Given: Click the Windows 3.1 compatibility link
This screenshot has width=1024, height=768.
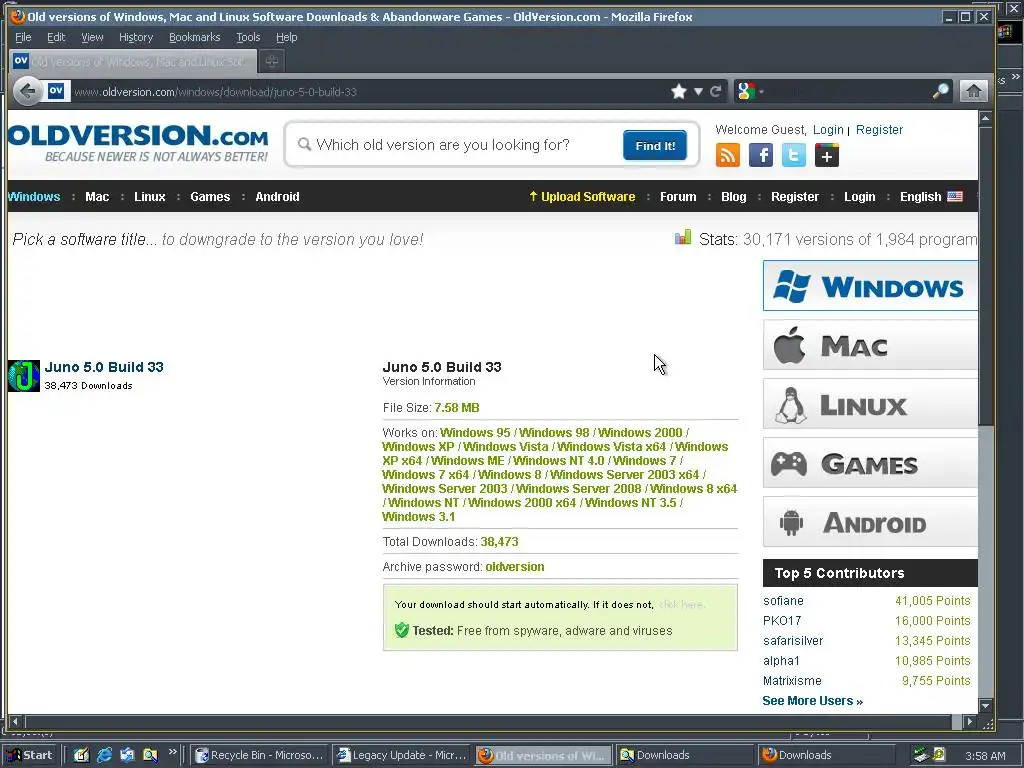Looking at the screenshot, I should (419, 517).
